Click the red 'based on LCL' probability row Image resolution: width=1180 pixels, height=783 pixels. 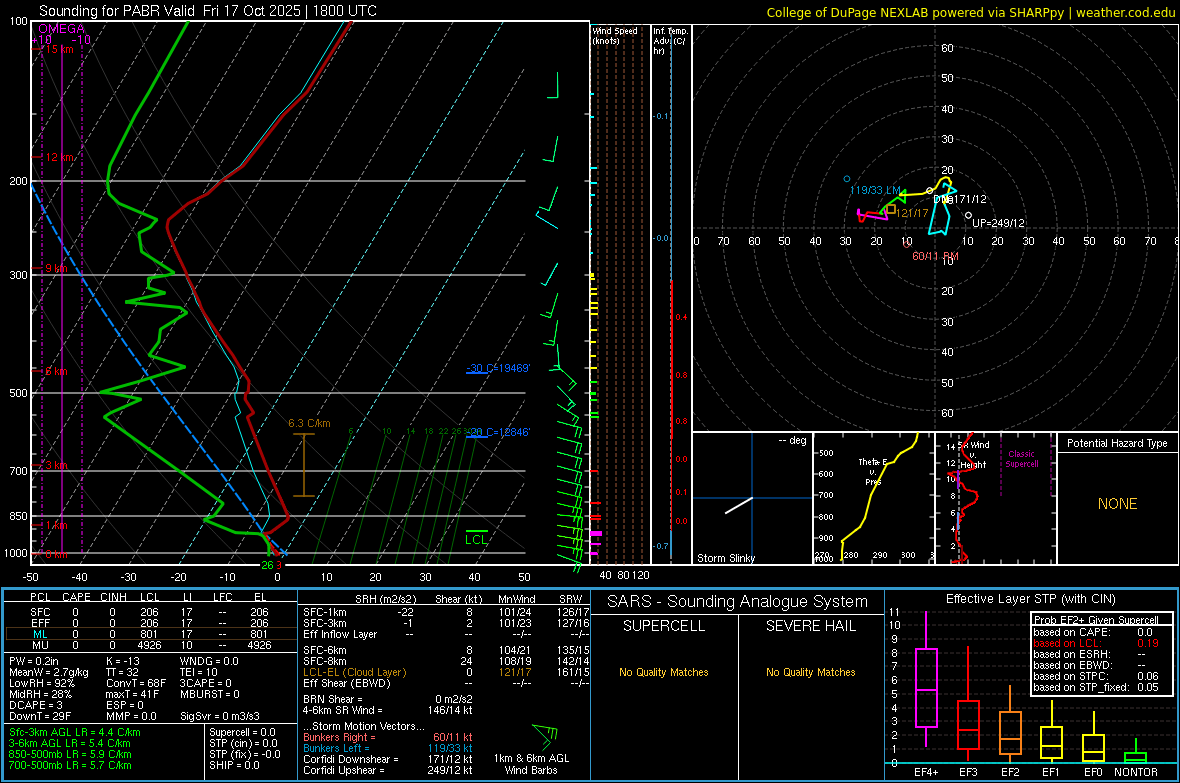1096,643
